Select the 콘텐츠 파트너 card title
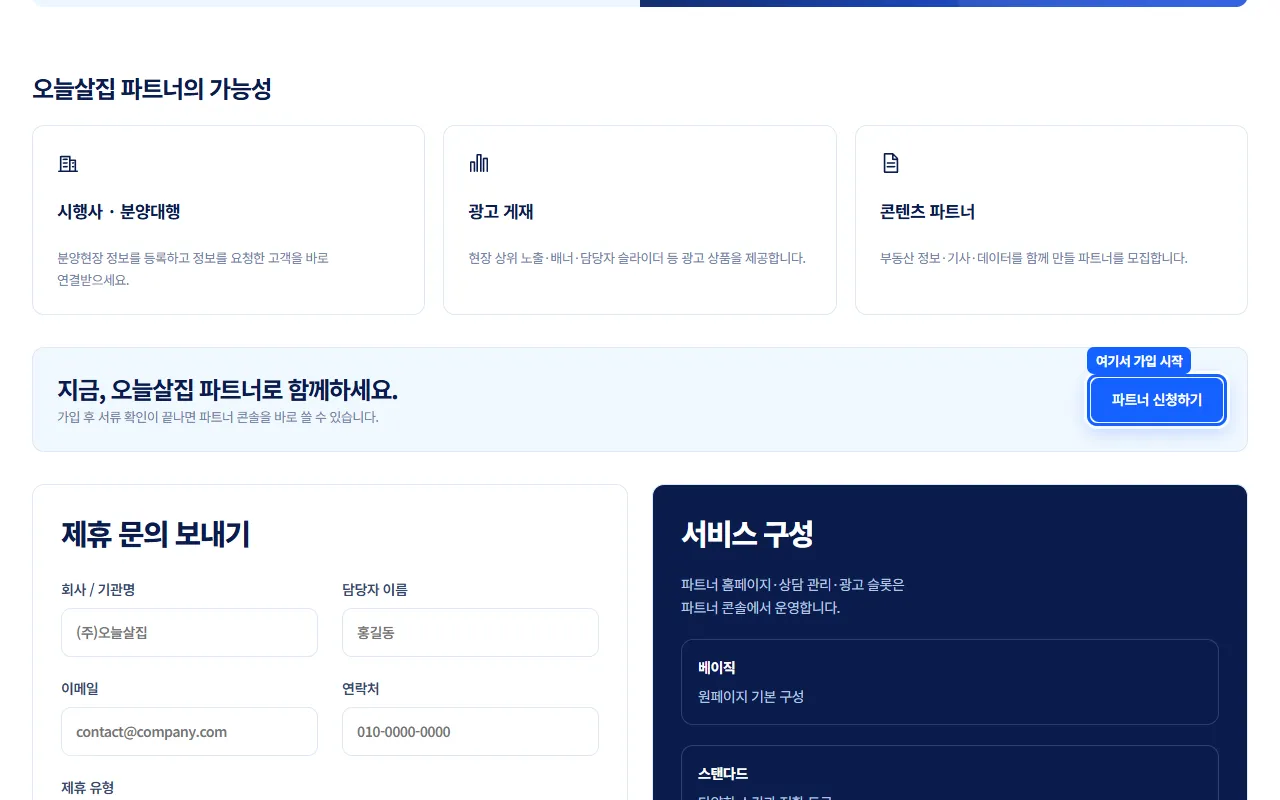The image size is (1280, 800). (927, 212)
